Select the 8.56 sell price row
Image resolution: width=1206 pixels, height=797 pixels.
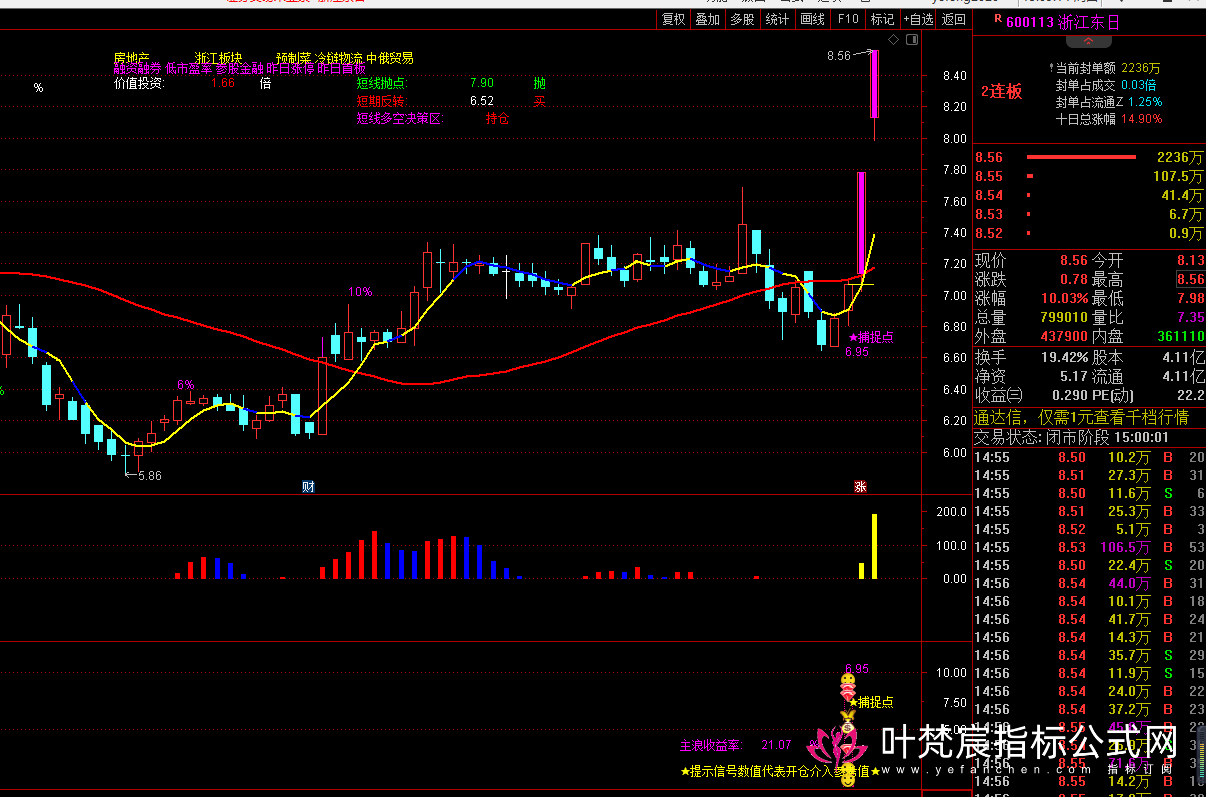1089,157
